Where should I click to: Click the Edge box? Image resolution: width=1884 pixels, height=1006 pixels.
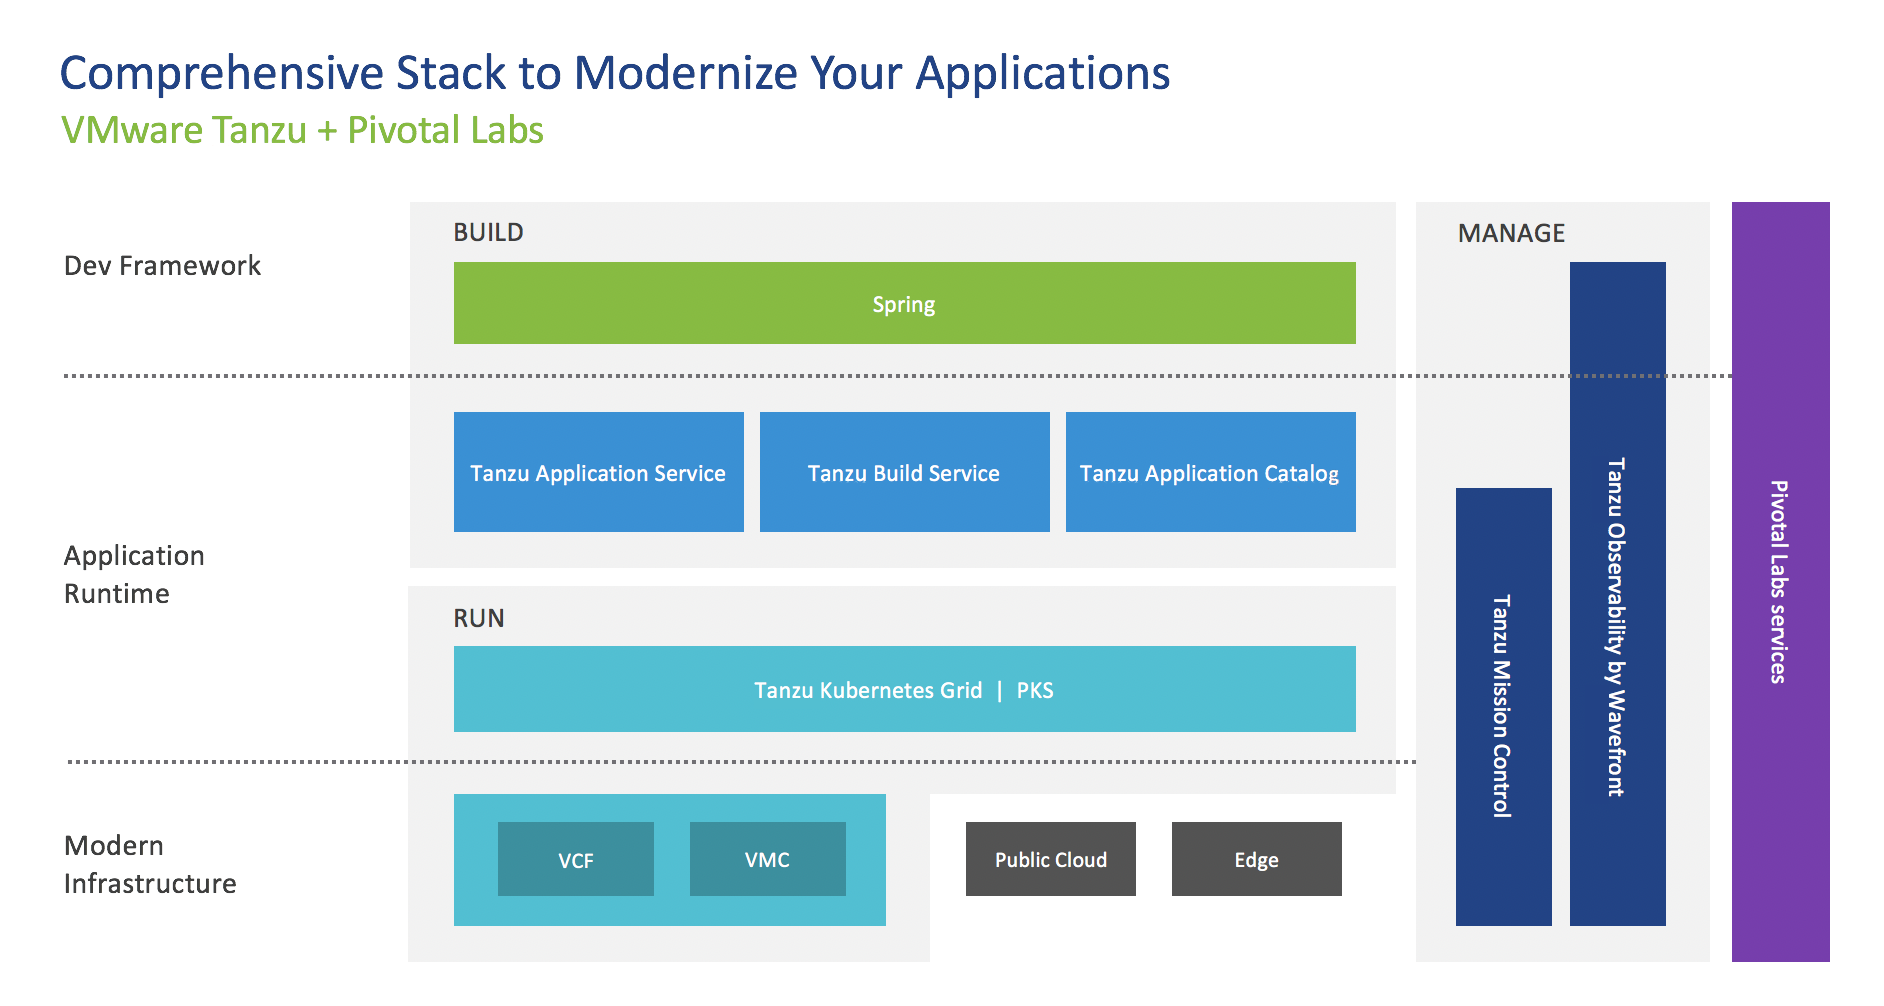click(1257, 859)
